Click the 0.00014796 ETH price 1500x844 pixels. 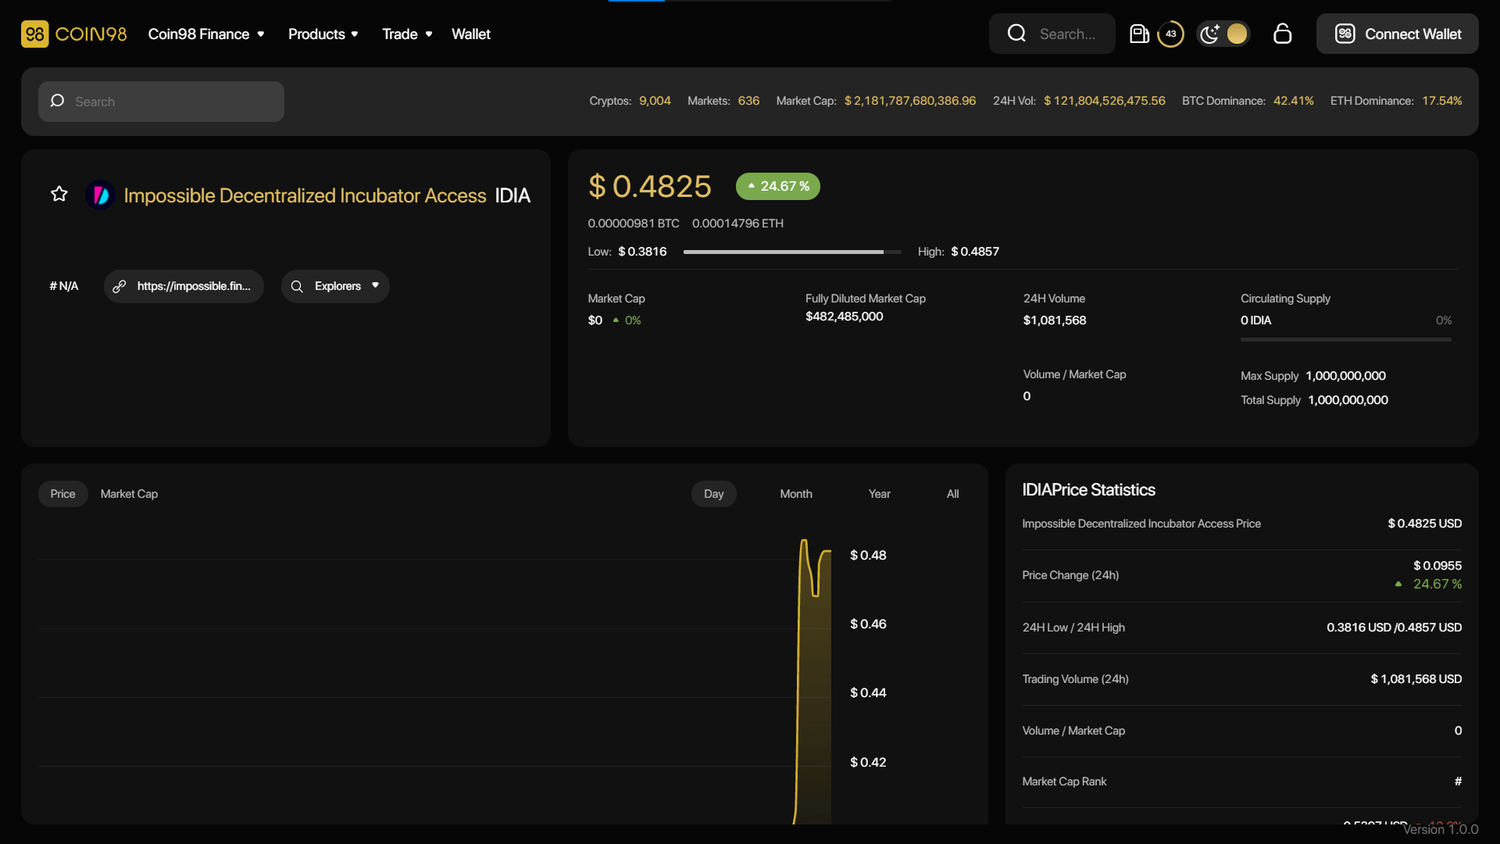pyautogui.click(x=737, y=223)
